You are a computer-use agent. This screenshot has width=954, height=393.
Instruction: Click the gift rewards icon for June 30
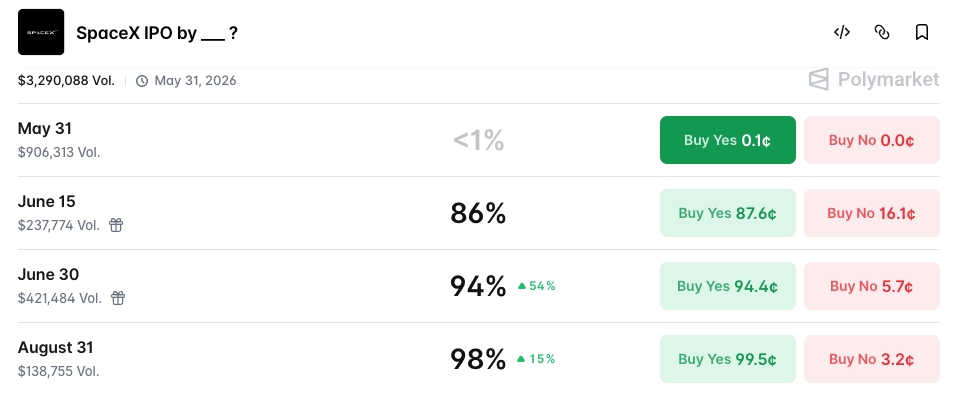tap(118, 298)
